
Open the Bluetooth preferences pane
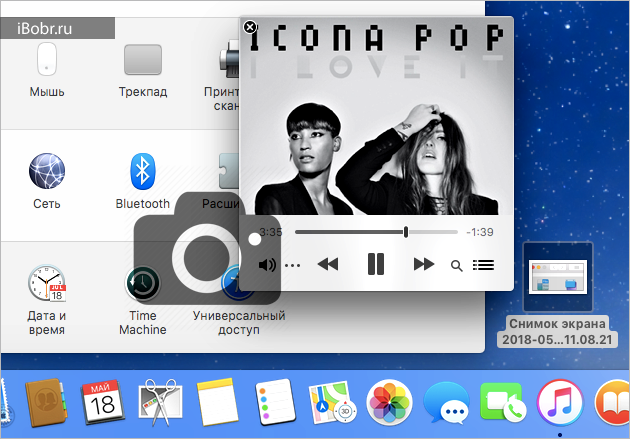(x=143, y=171)
